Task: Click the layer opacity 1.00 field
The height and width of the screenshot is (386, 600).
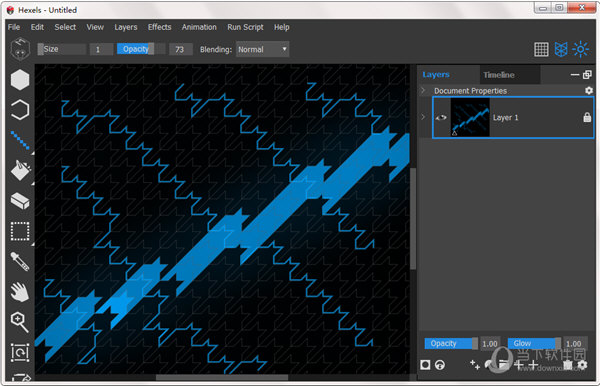Action: (x=490, y=344)
